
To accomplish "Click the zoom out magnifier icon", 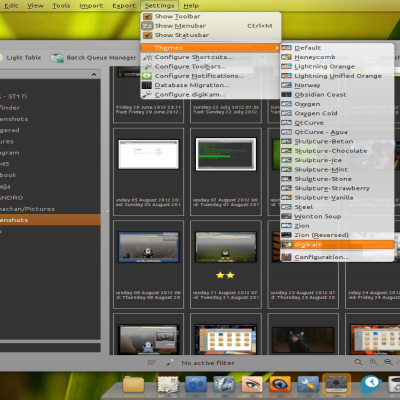I will [388, 362].
